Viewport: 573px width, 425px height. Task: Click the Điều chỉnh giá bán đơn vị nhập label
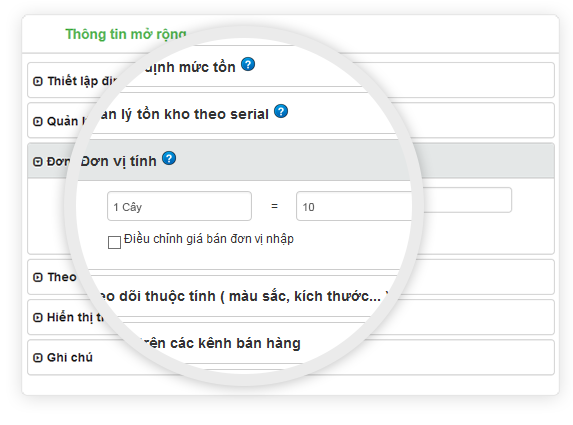[209, 239]
